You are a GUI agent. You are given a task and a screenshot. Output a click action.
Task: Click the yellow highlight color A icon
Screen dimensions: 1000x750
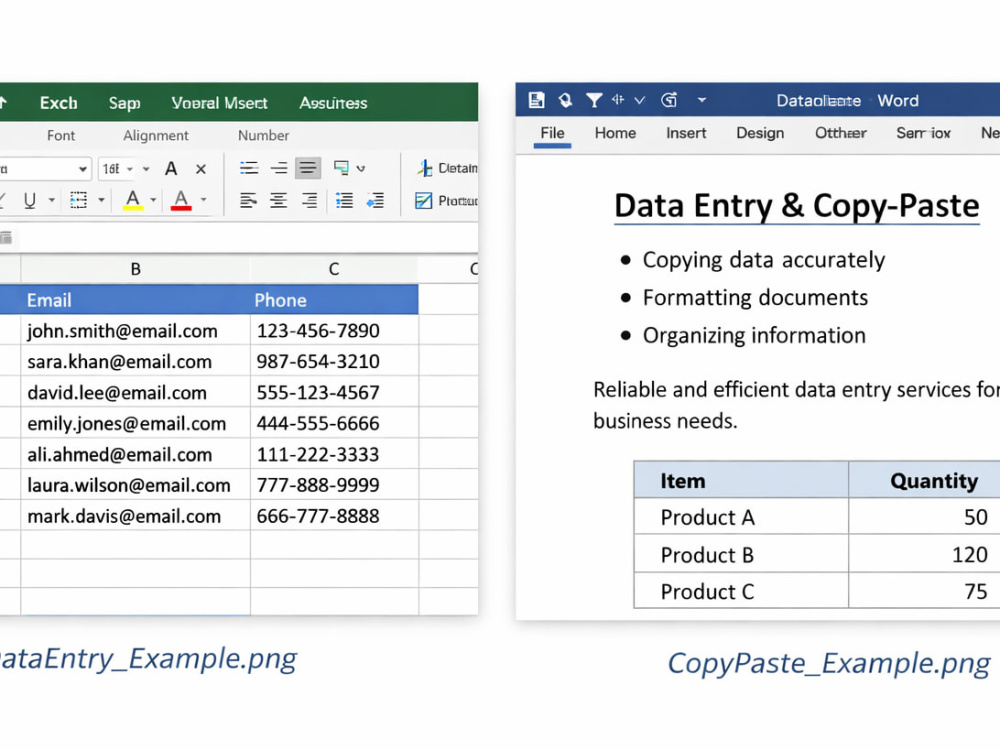click(x=133, y=200)
